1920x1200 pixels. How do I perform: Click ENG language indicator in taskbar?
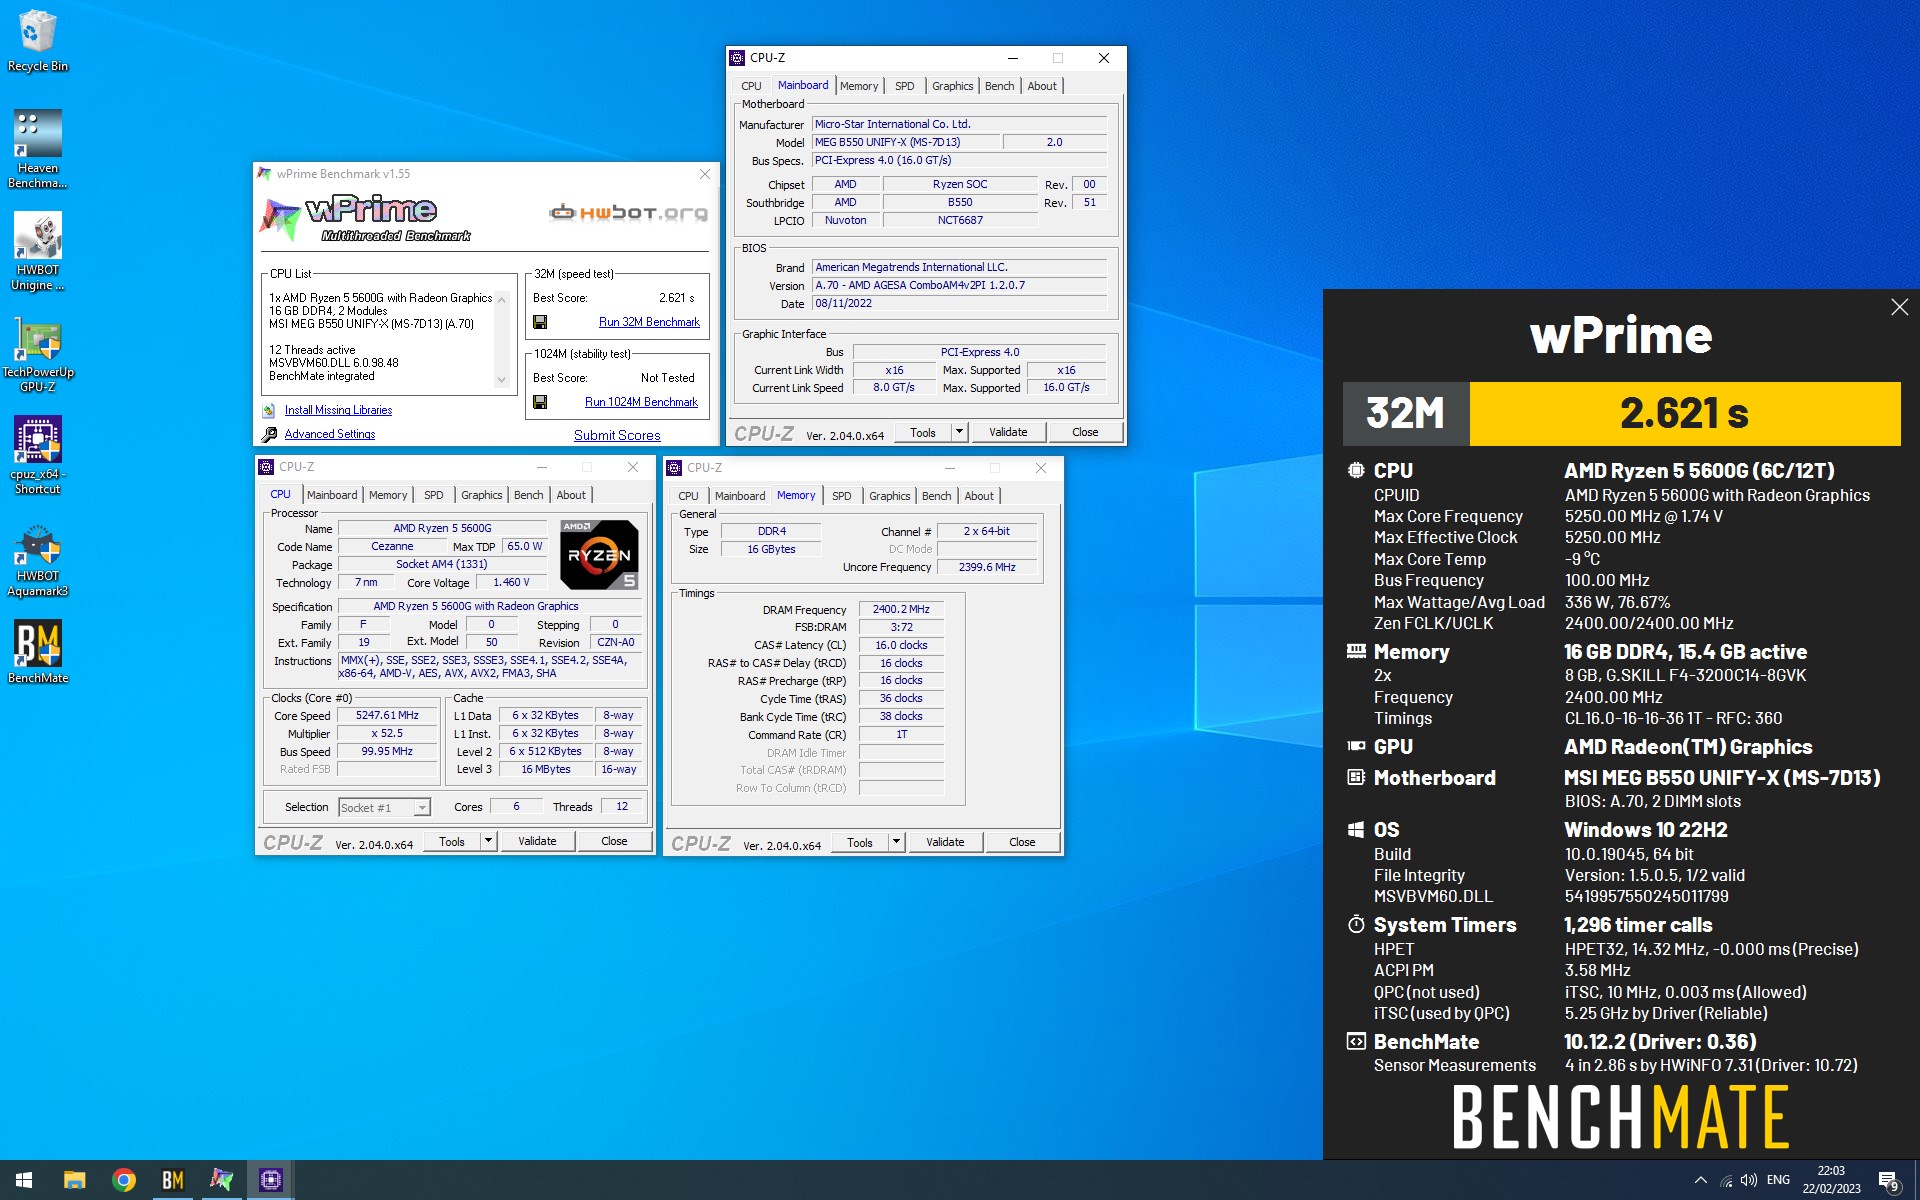coord(1778,1180)
